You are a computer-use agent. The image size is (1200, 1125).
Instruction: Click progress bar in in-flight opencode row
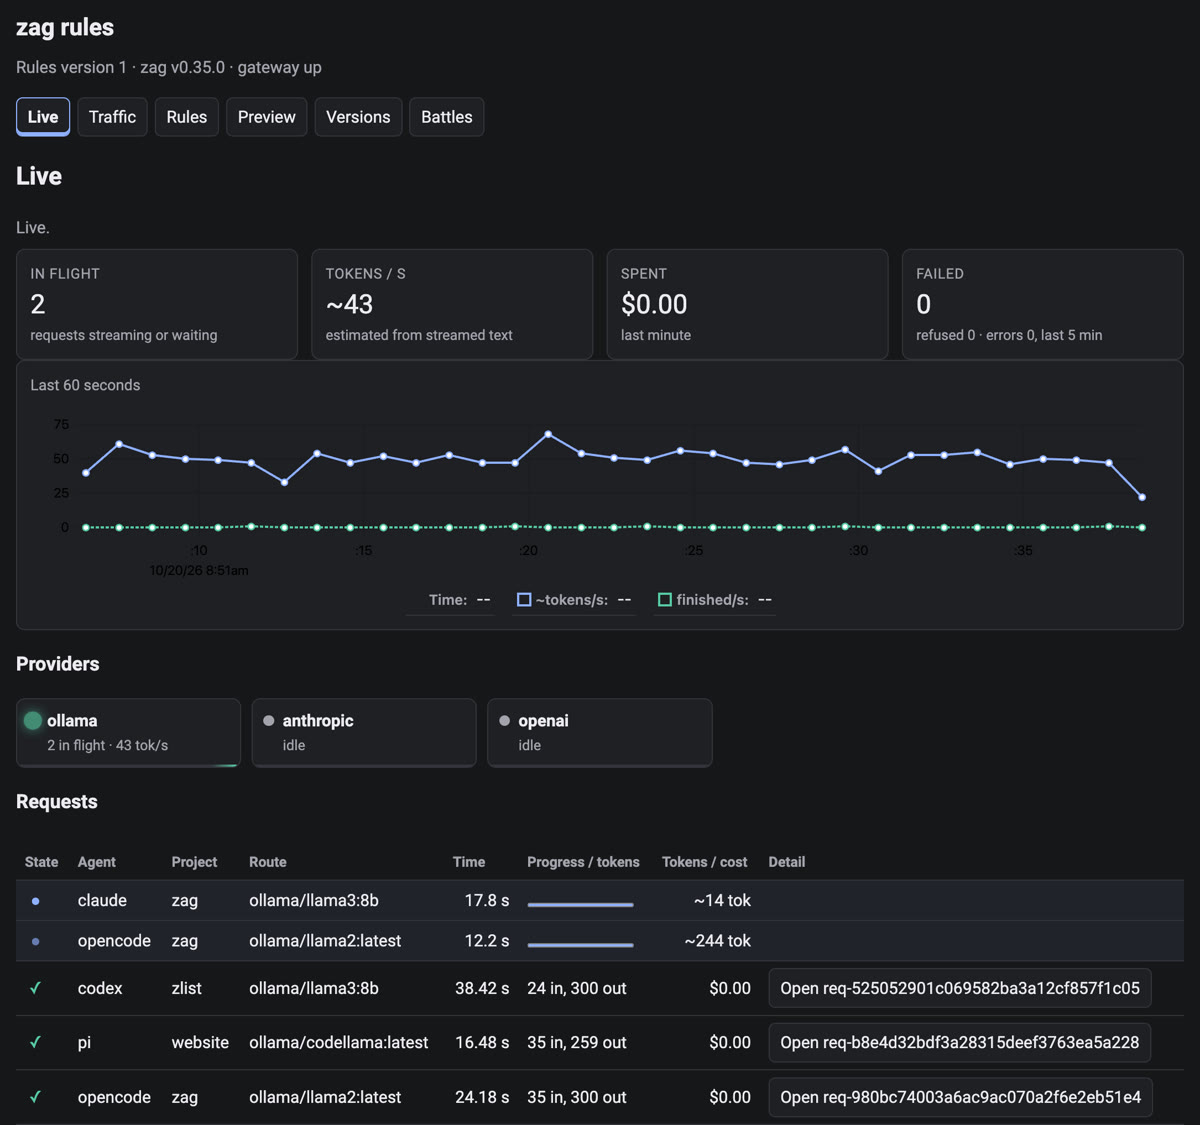580,945
